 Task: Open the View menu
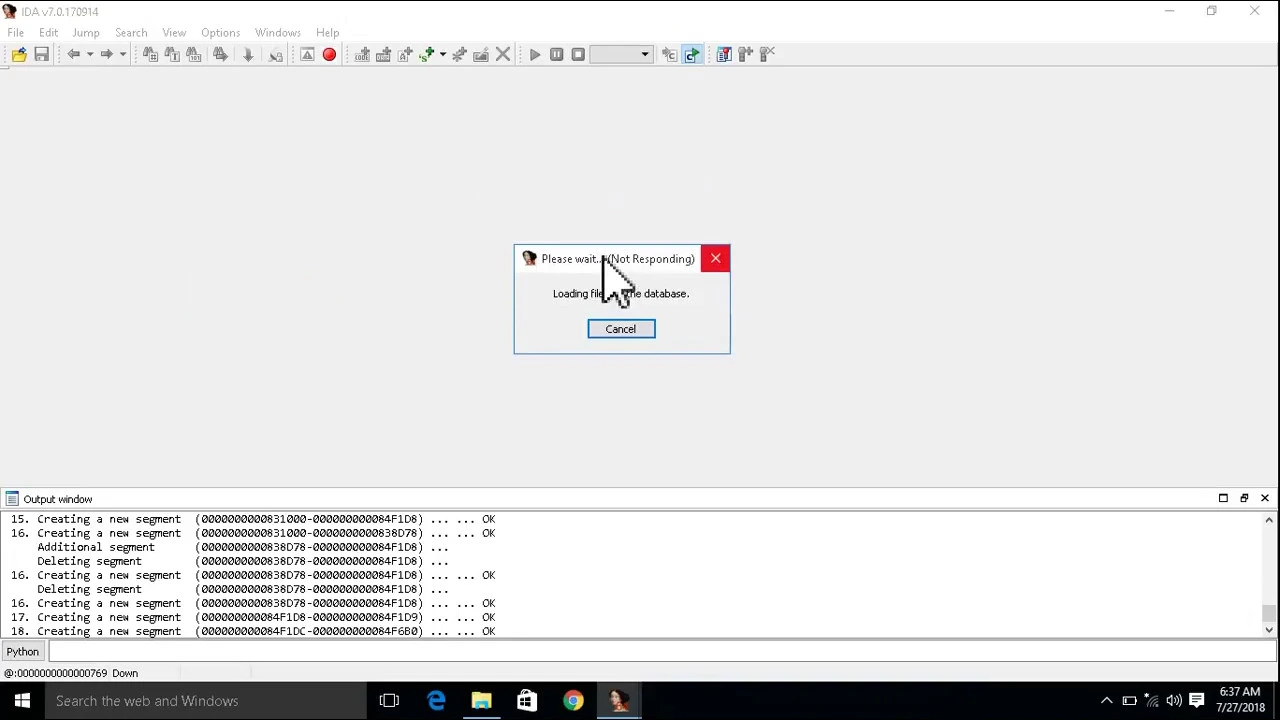(174, 33)
